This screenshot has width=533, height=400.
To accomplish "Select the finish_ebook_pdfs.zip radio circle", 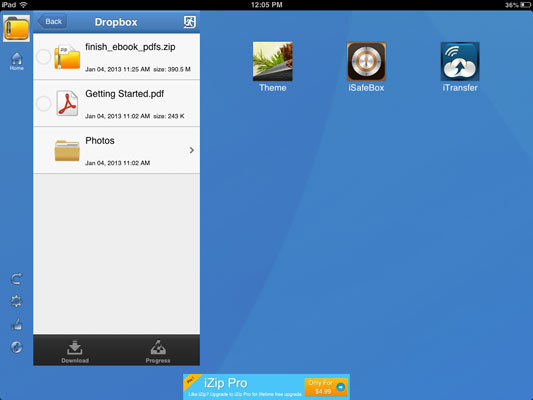I will tap(44, 57).
